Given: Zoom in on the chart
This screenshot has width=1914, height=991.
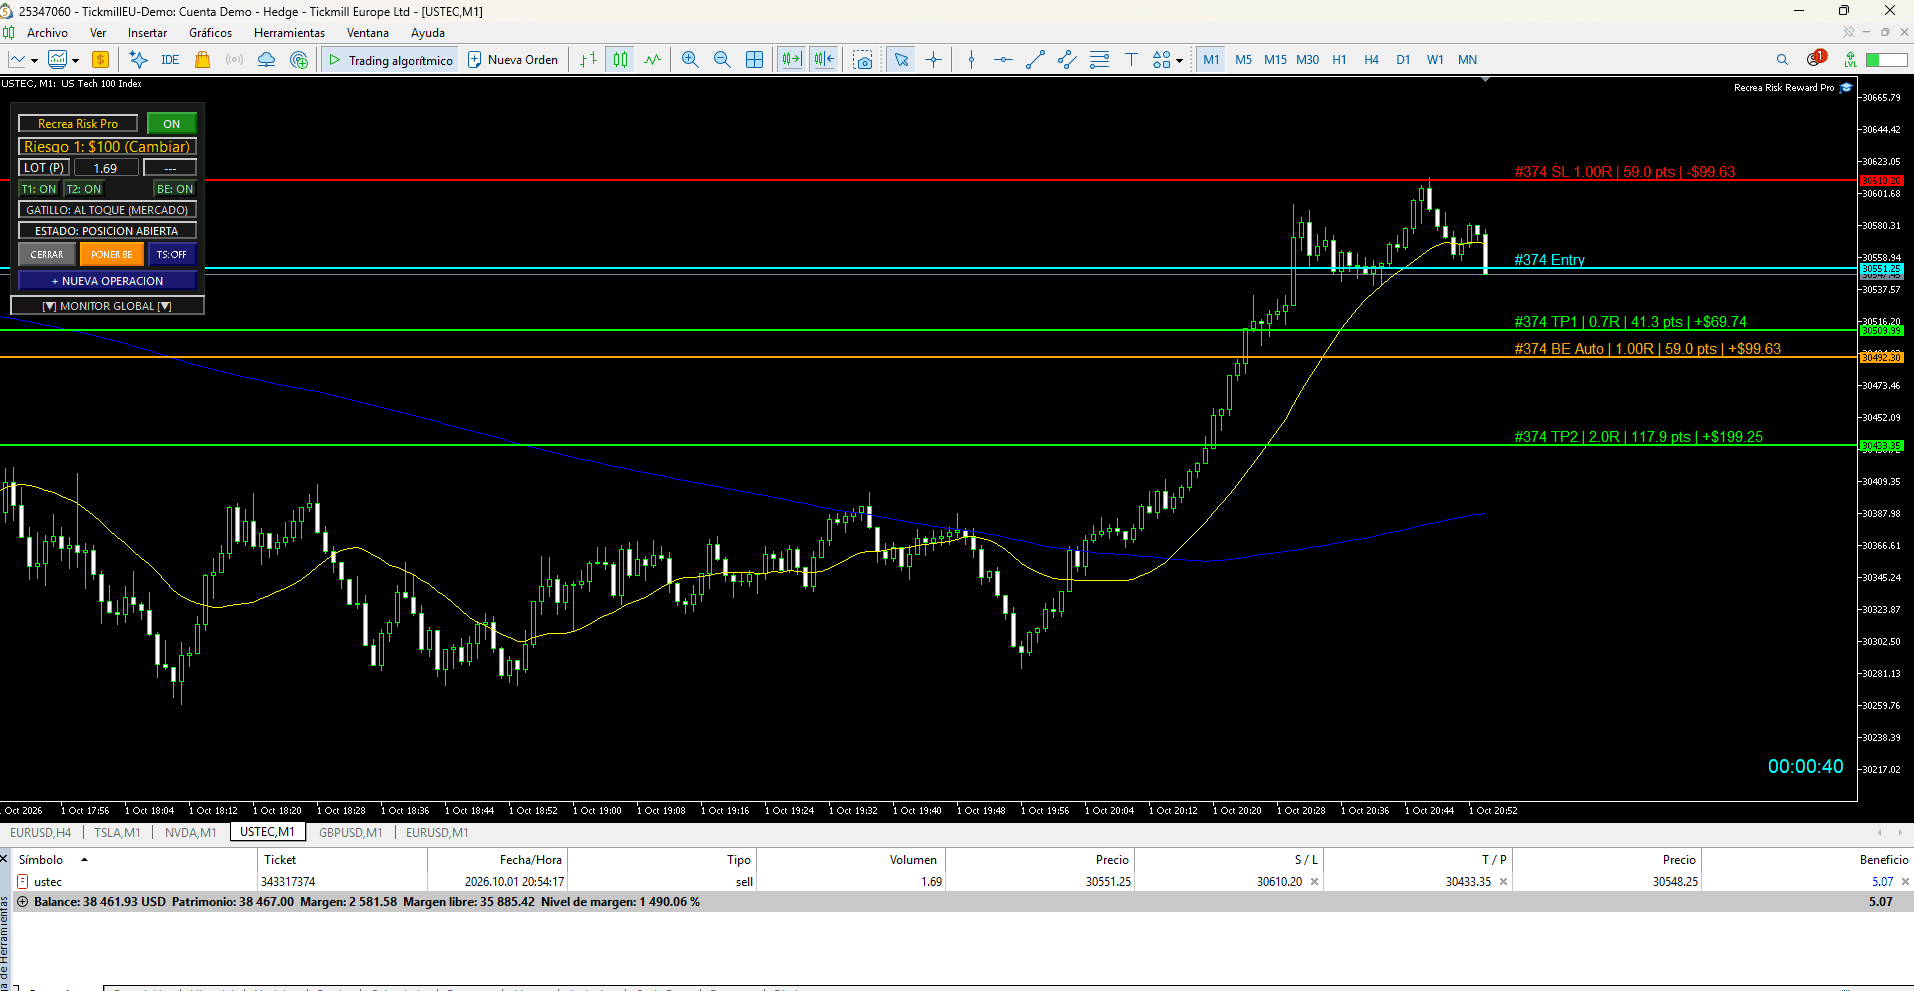Looking at the screenshot, I should (690, 60).
